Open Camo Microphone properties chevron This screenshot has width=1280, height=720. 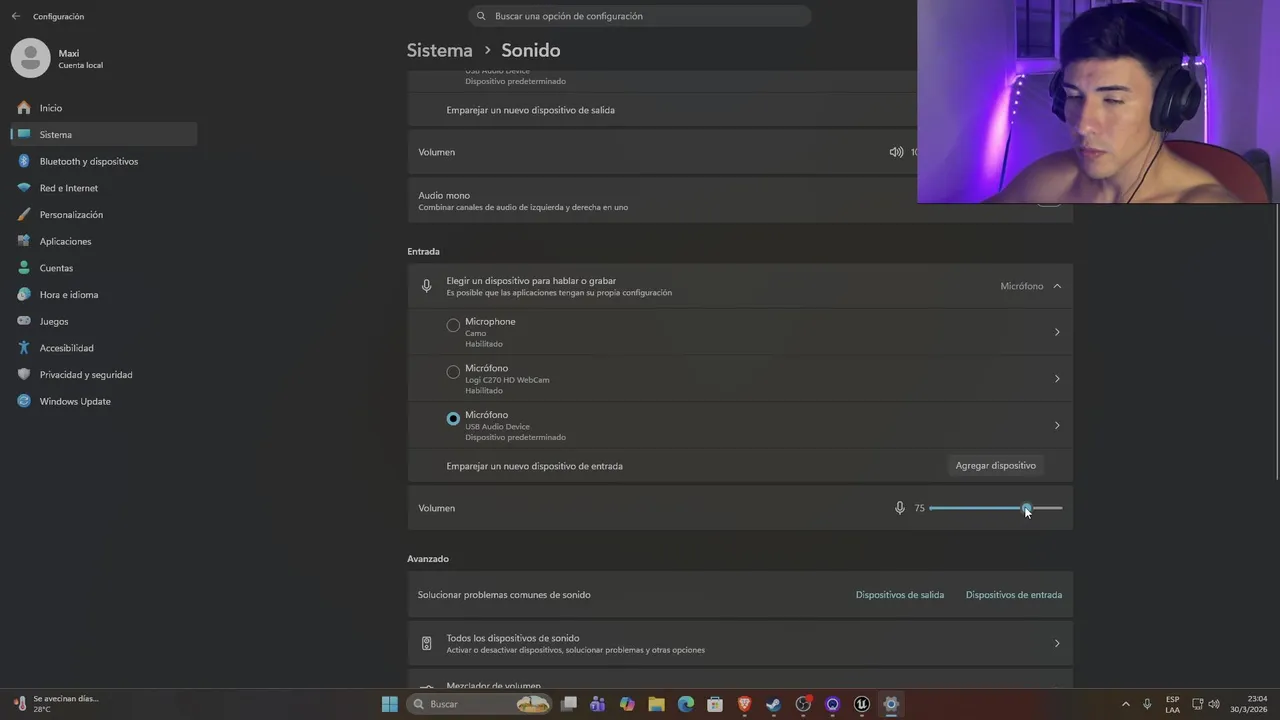[1057, 332]
